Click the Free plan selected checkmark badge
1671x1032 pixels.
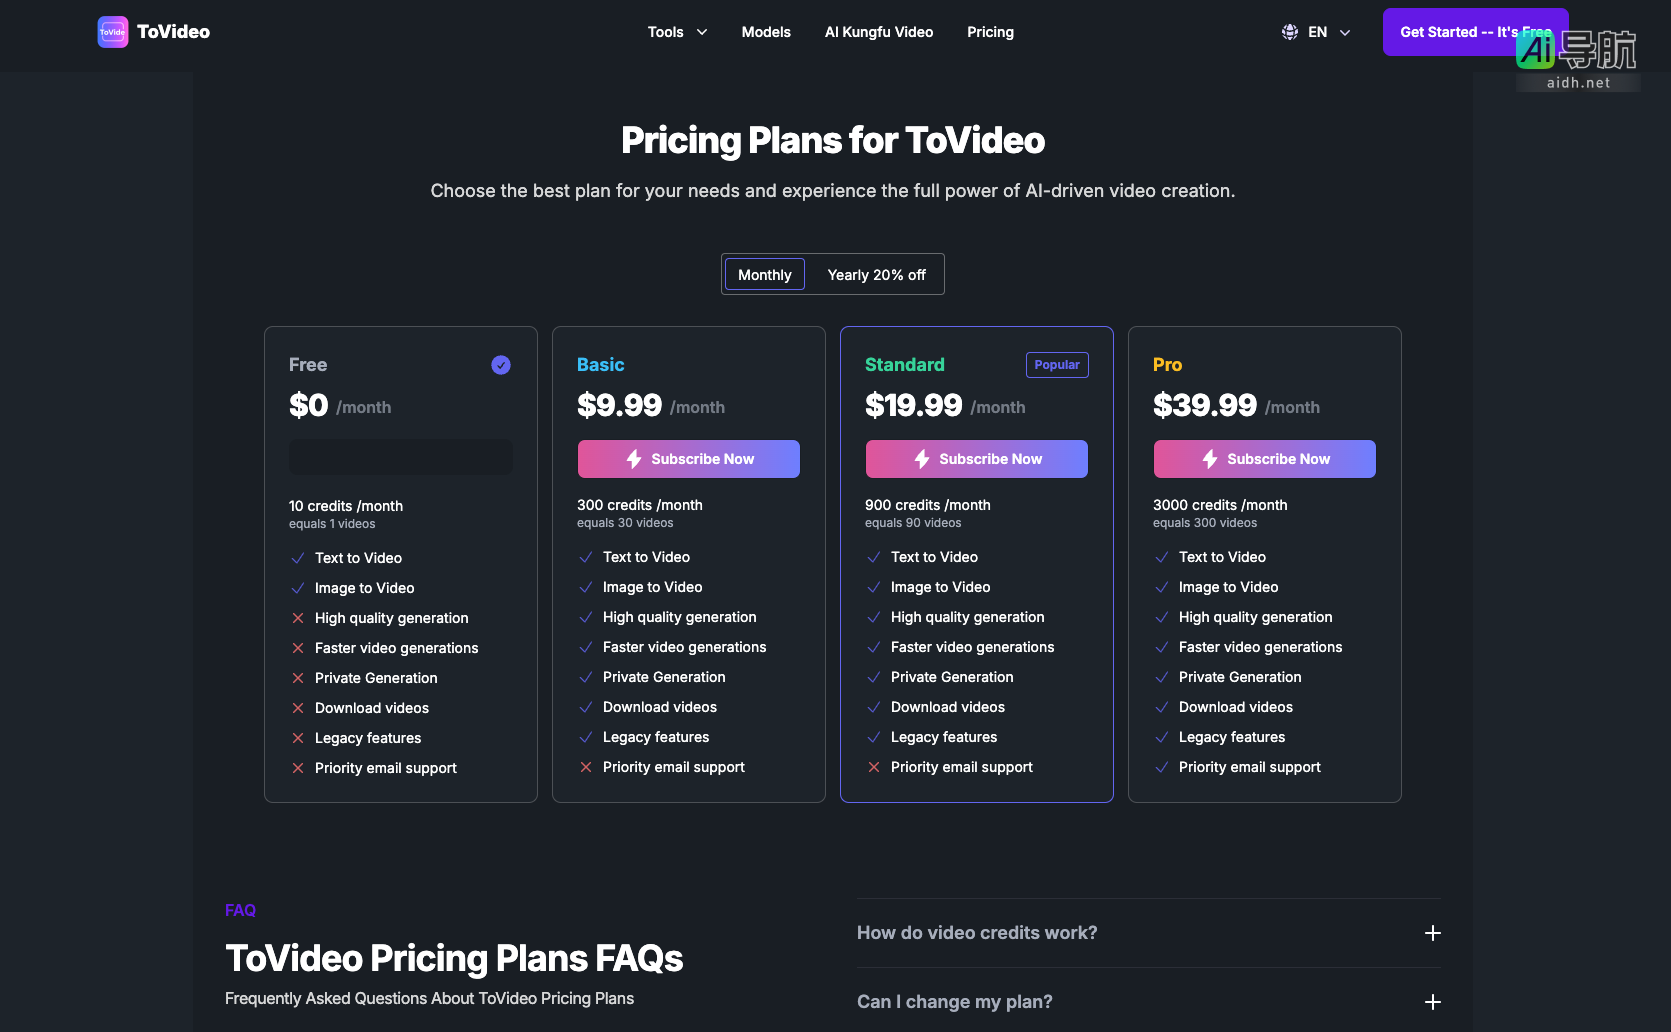501,365
